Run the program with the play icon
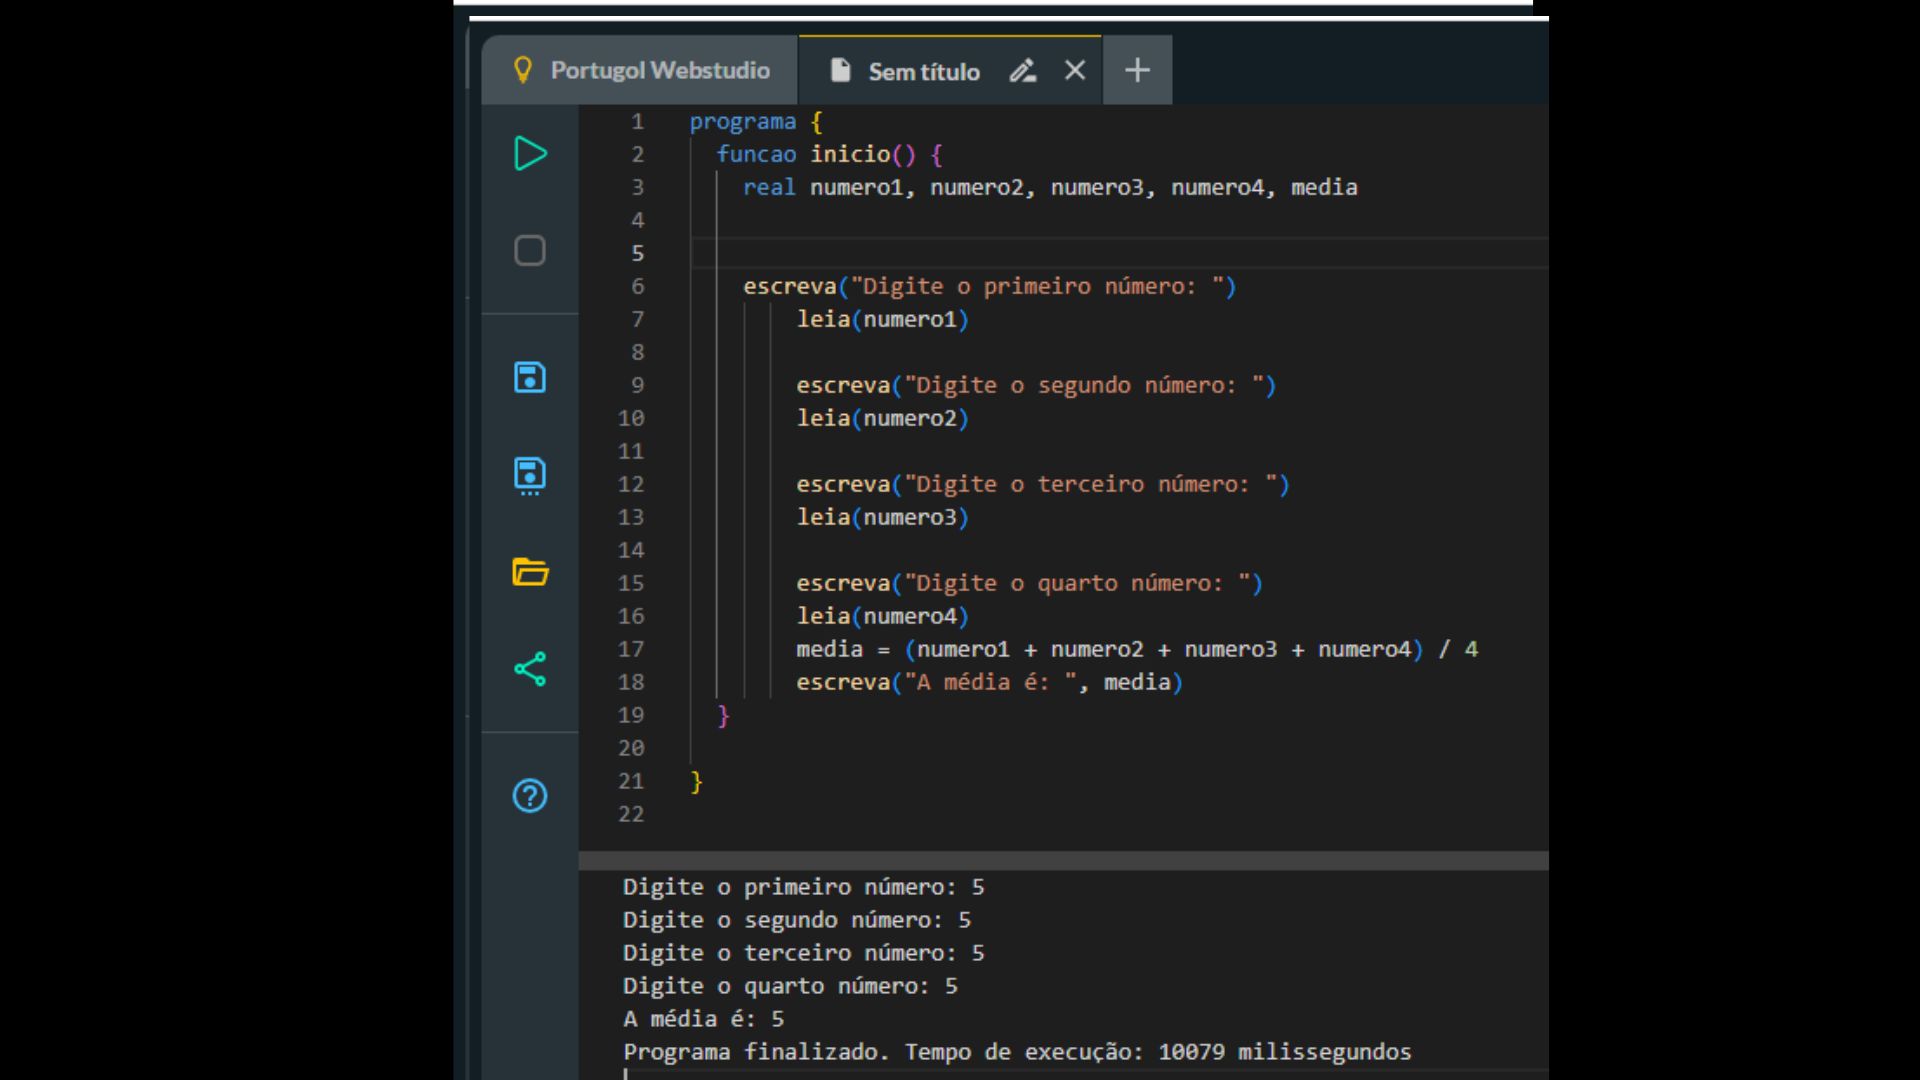 click(530, 154)
